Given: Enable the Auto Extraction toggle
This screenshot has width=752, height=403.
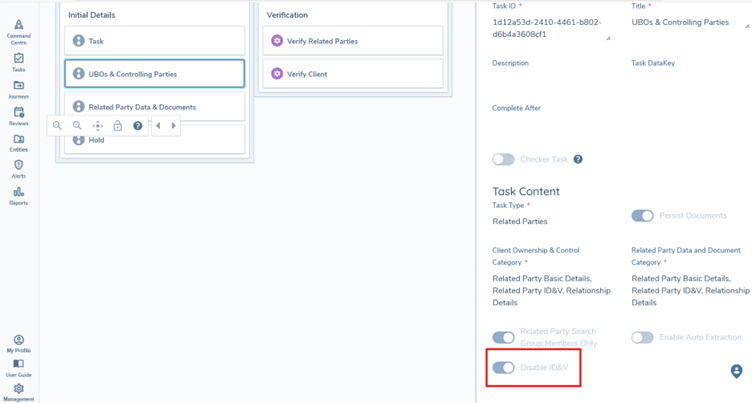Looking at the screenshot, I should click(x=642, y=338).
